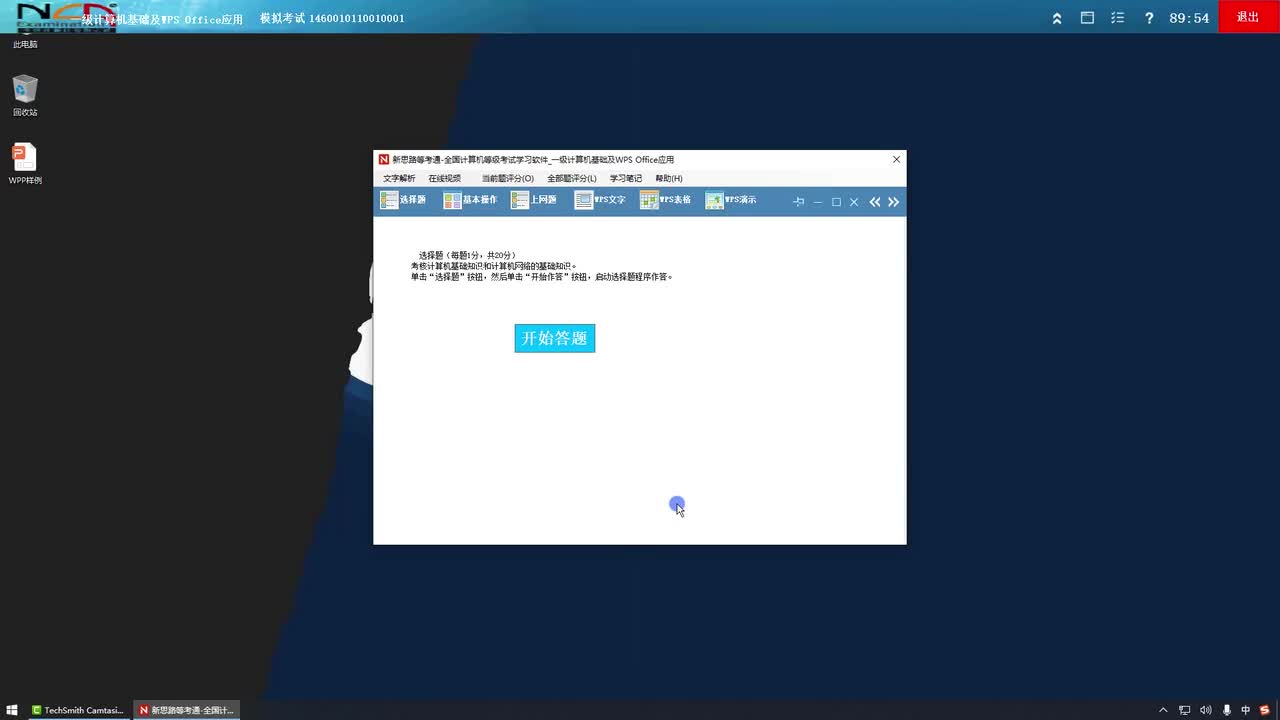Select the WPP样例 desktop file
Viewport: 1280px width, 720px height.
click(25, 164)
